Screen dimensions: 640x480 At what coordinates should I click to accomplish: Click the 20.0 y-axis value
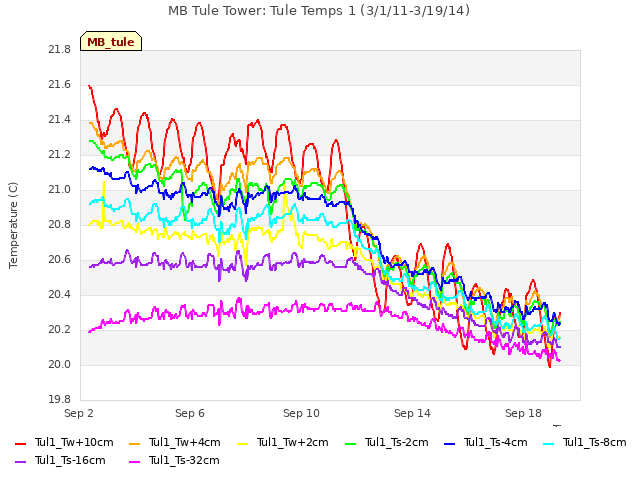click(x=60, y=364)
